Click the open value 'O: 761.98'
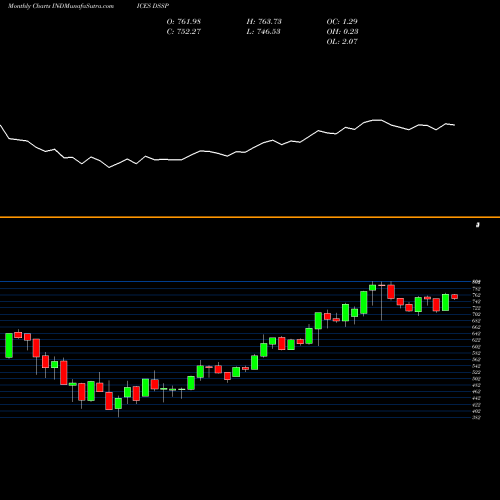500x500 pixels. tap(184, 21)
